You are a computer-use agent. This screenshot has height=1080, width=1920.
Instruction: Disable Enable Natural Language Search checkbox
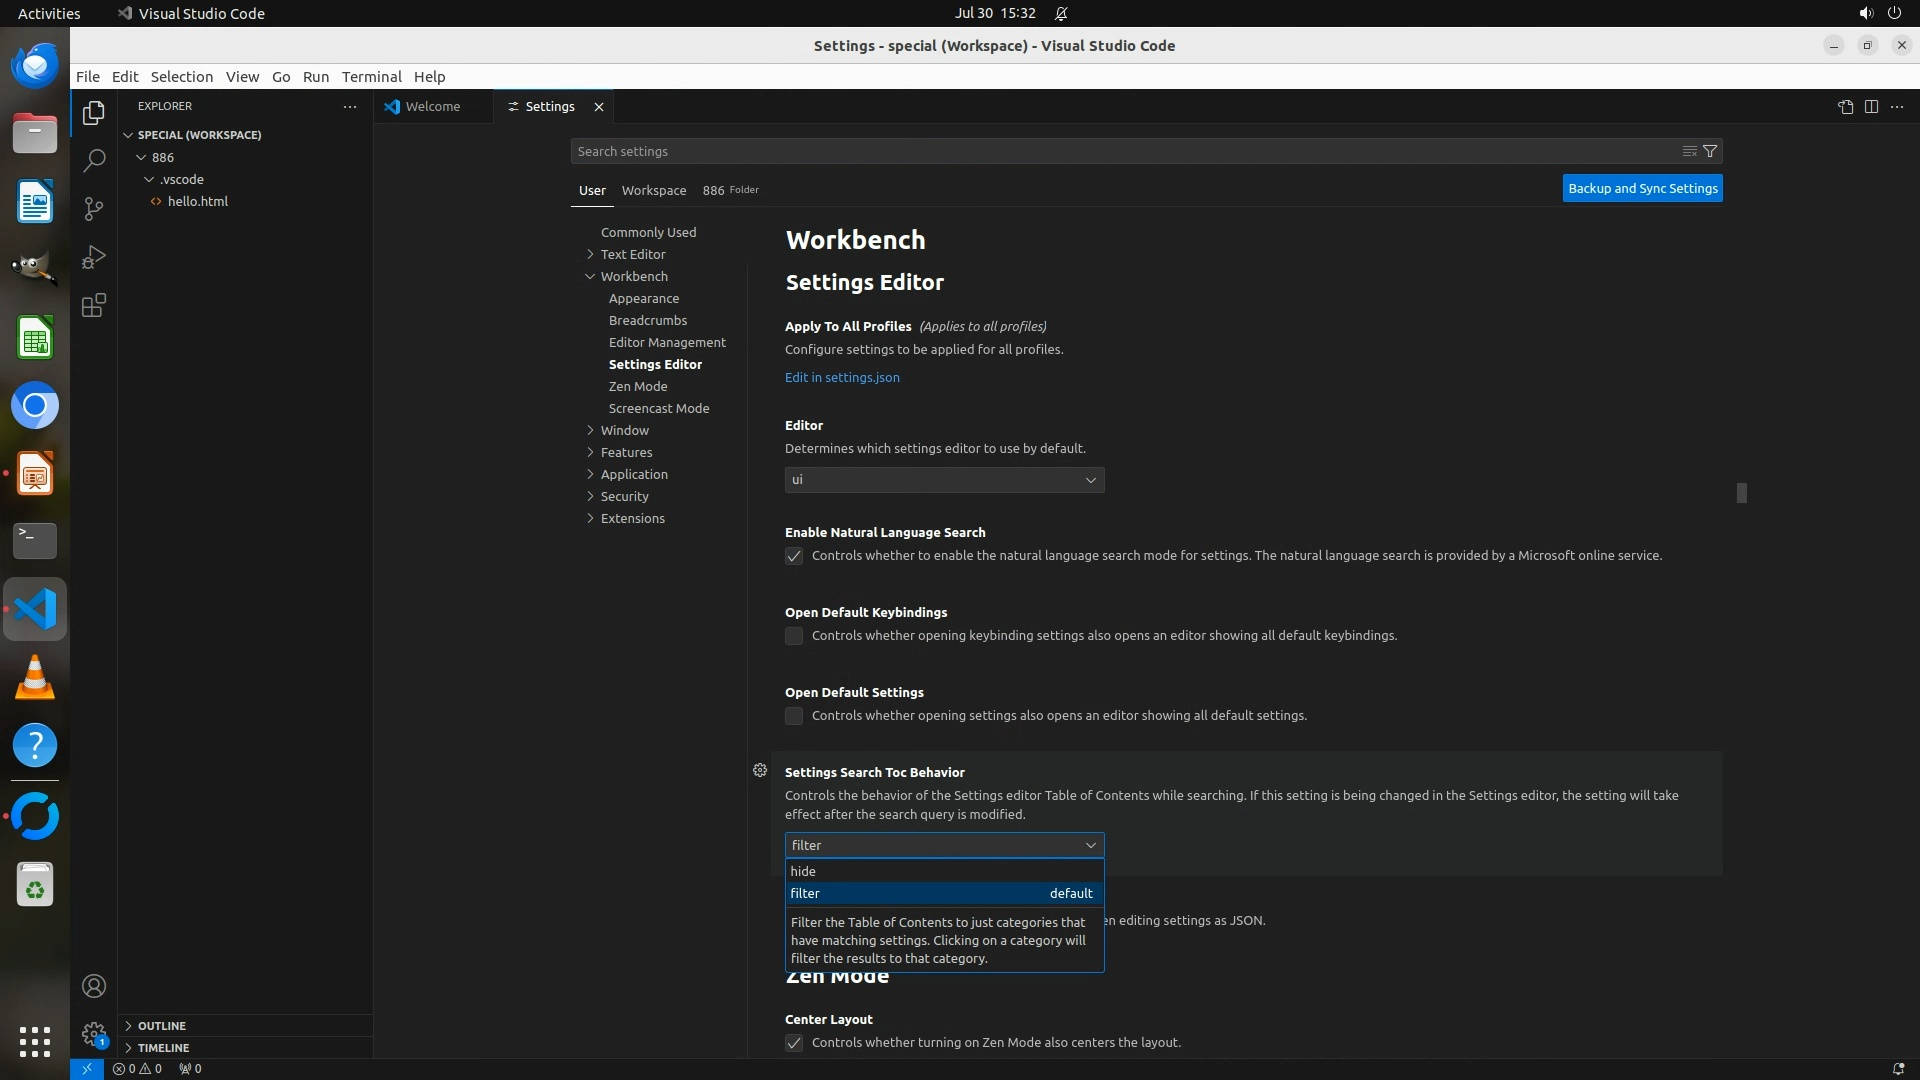pos(794,556)
